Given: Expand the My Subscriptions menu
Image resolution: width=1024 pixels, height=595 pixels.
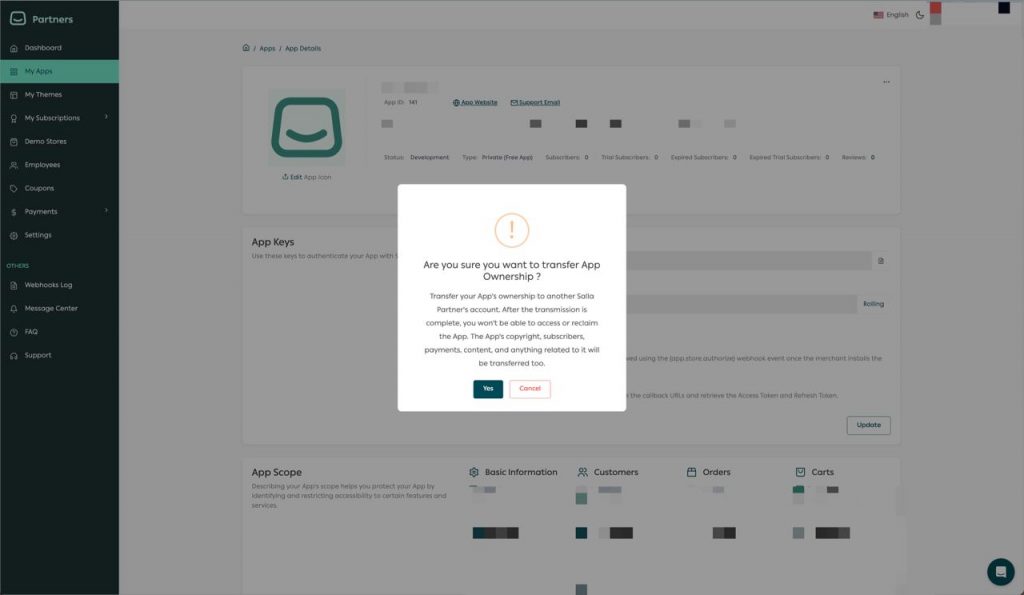Looking at the screenshot, I should coord(55,117).
